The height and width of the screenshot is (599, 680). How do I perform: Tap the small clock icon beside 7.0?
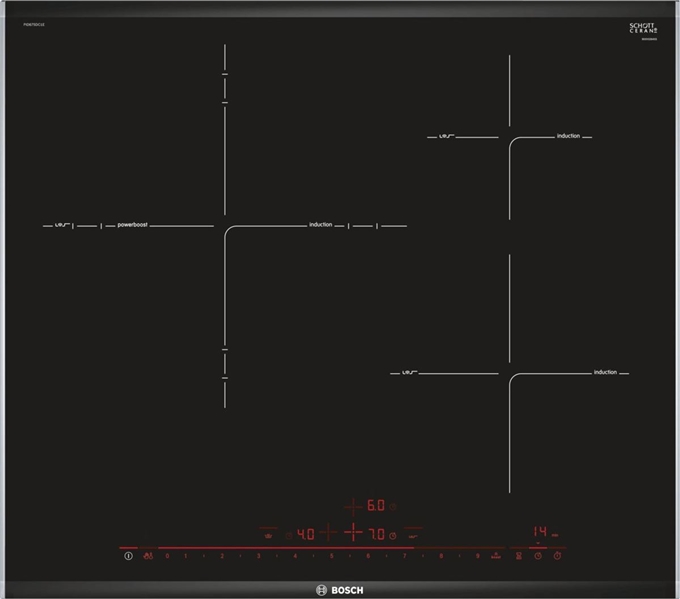pos(392,536)
